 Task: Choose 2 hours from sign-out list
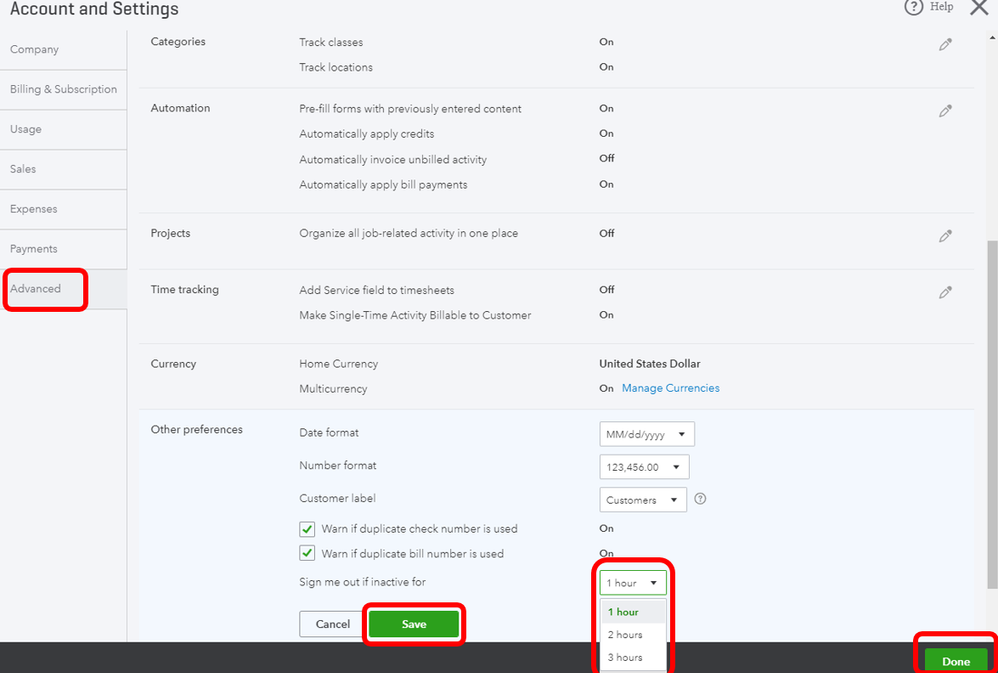click(633, 635)
